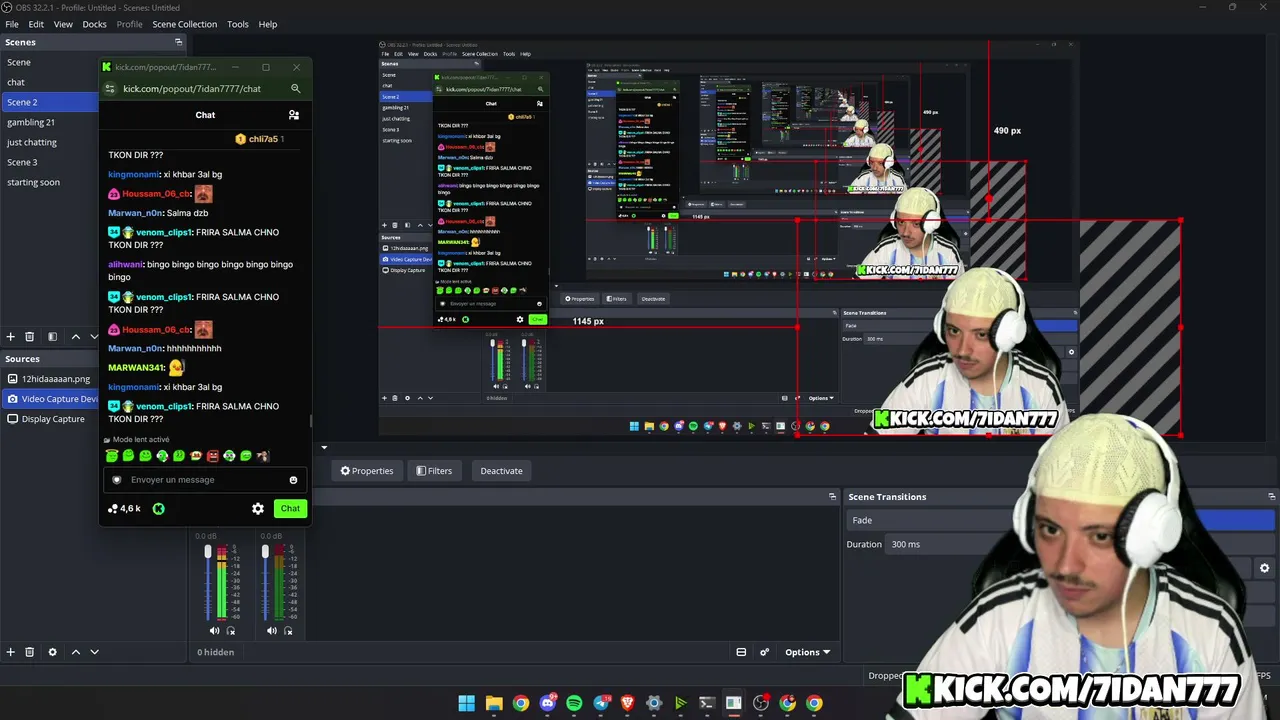Screen dimensions: 1280x720
Task: Open Kick chat settings gear
Action: pos(258,508)
